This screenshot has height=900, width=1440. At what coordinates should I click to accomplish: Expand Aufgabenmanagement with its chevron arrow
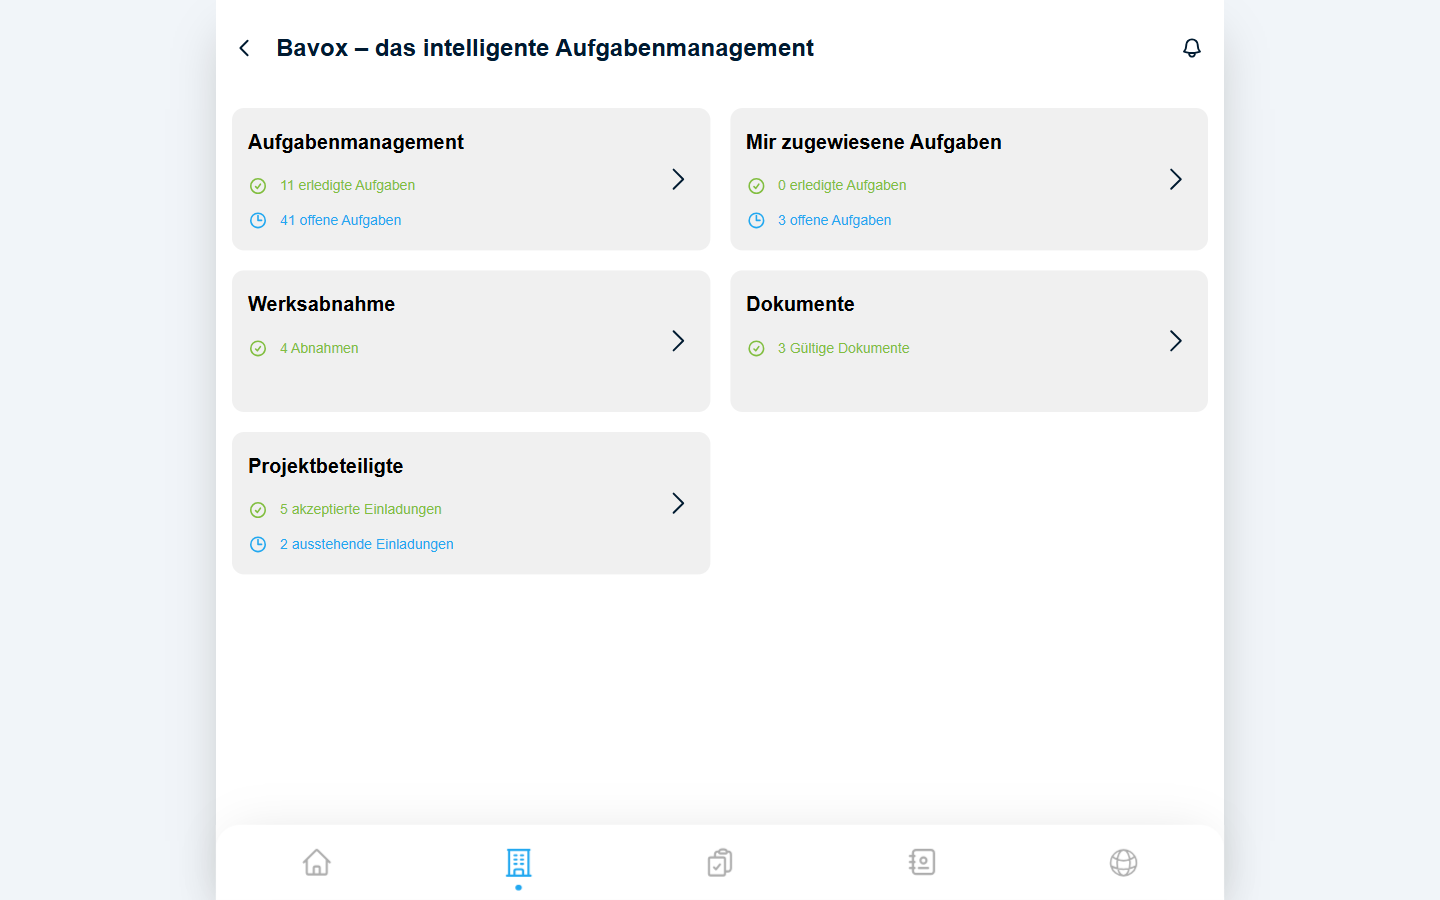(678, 179)
